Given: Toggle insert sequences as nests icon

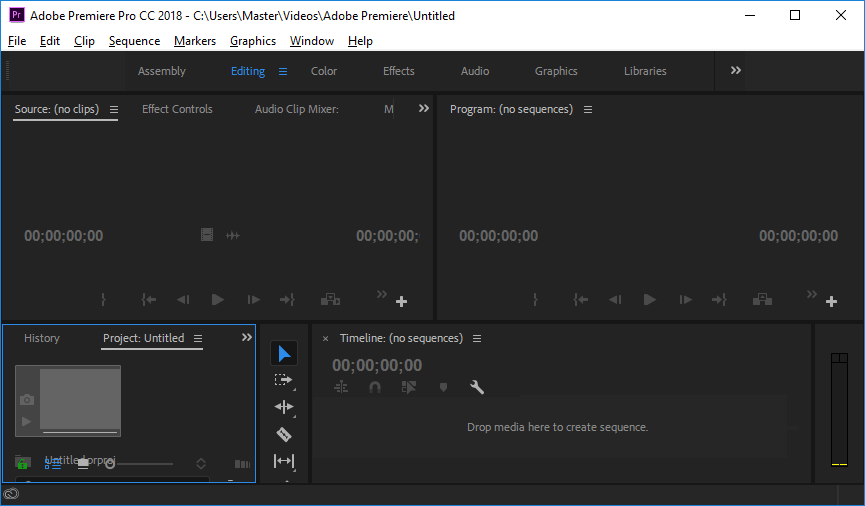Looking at the screenshot, I should coord(341,387).
